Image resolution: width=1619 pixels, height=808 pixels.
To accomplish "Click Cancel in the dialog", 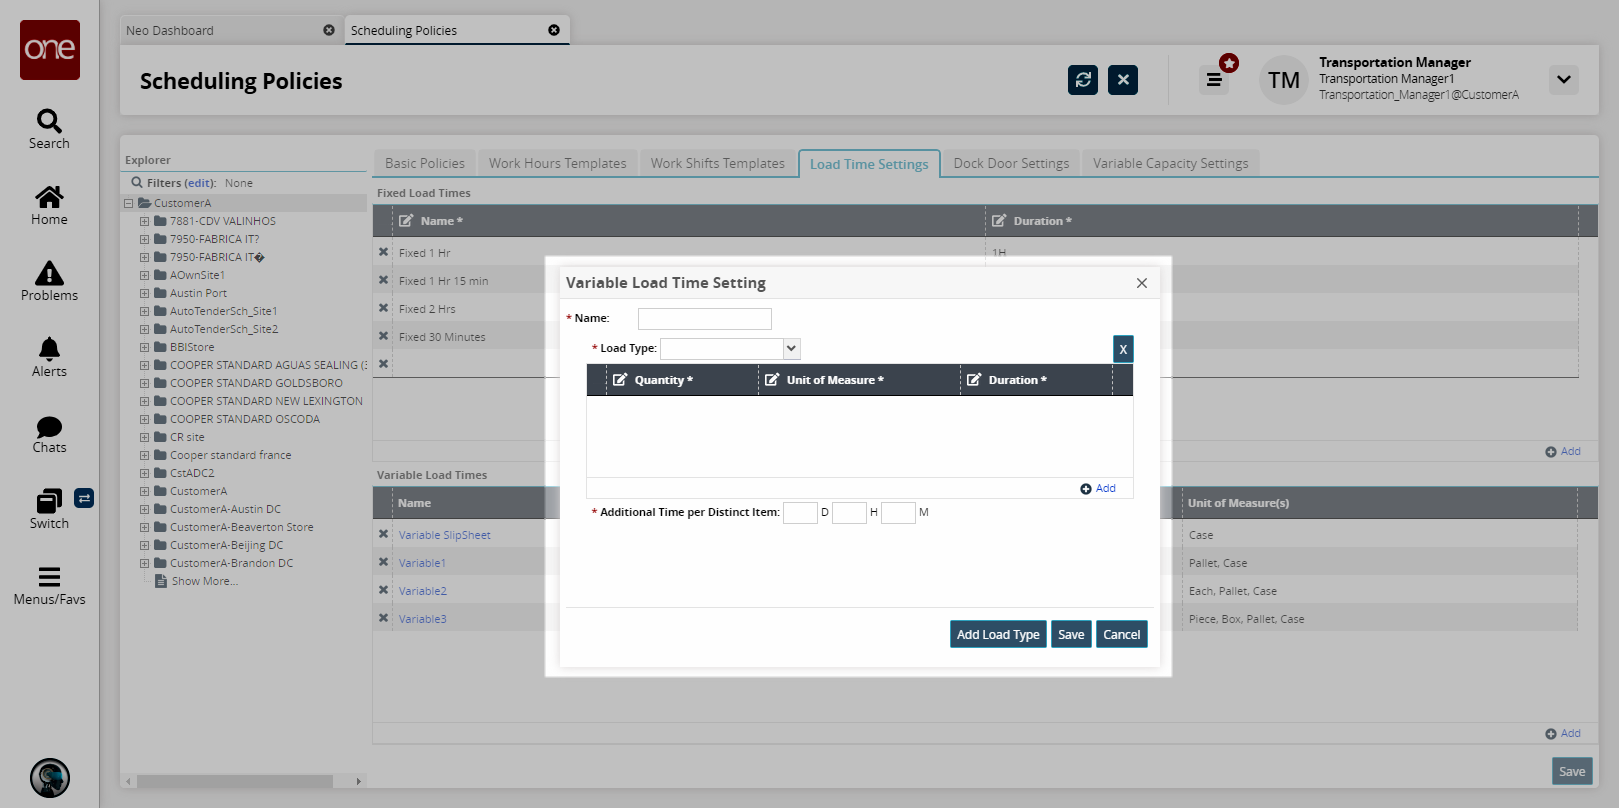I will coord(1121,634).
